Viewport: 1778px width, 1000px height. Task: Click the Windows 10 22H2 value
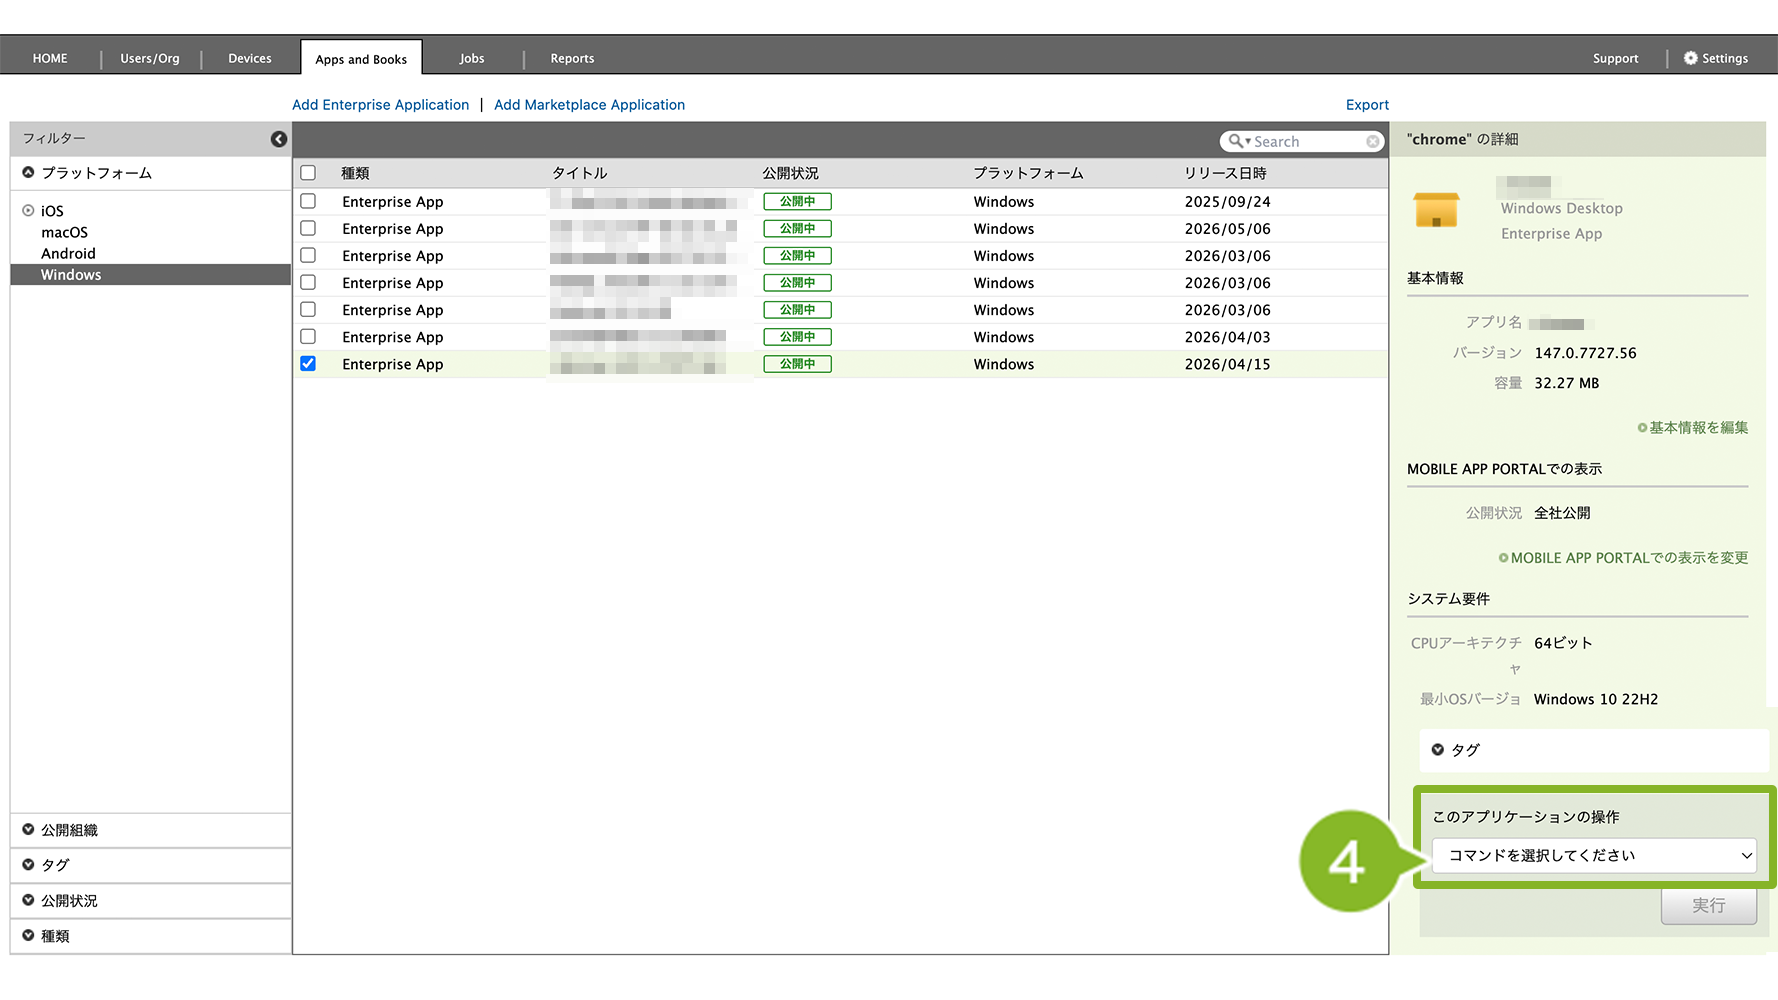pyautogui.click(x=1595, y=699)
